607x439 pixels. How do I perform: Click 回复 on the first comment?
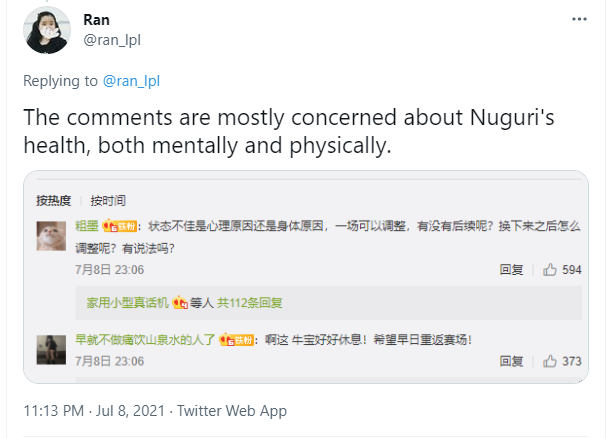coord(511,270)
